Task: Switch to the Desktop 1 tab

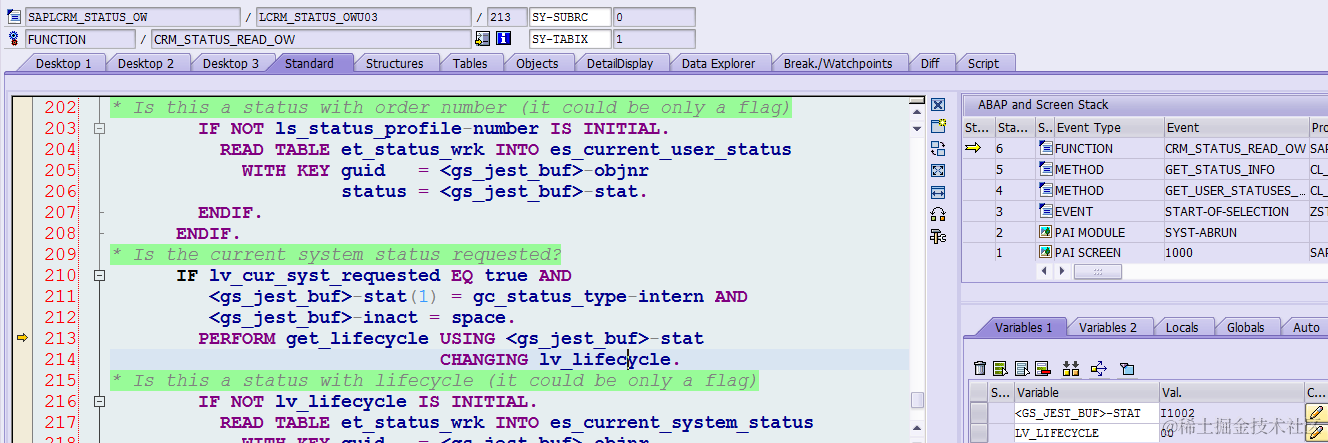Action: coord(64,63)
